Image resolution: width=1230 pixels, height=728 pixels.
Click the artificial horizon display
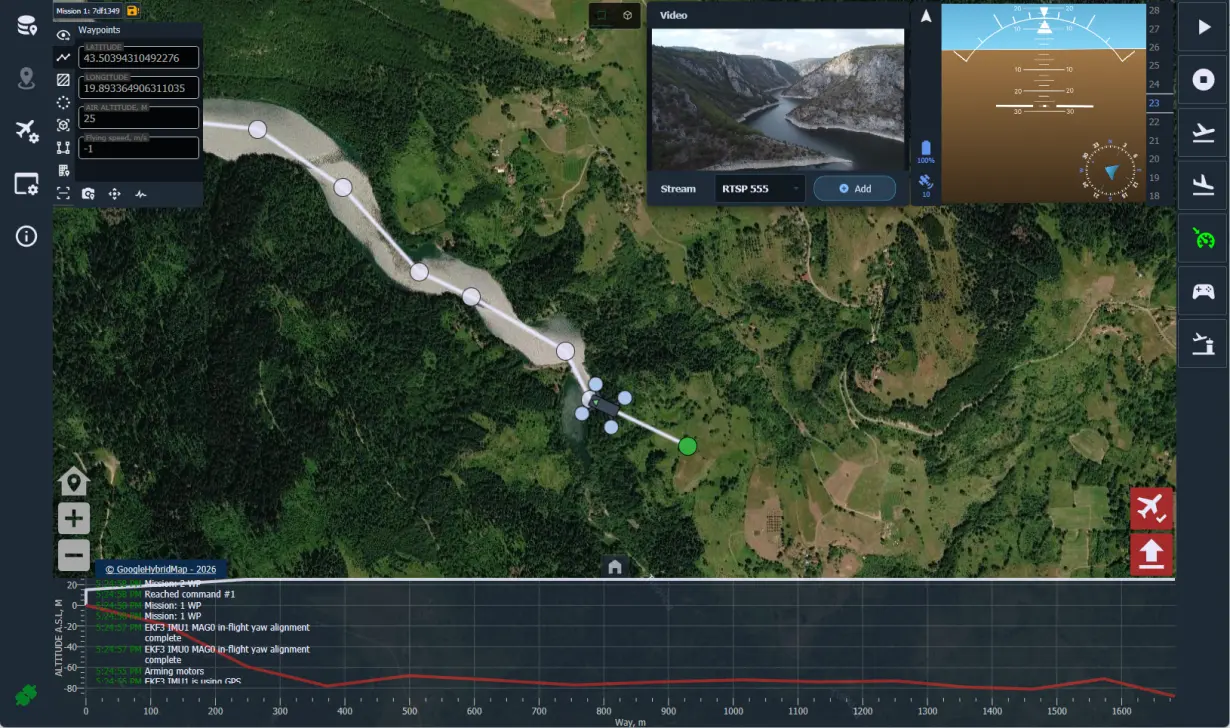click(1043, 103)
